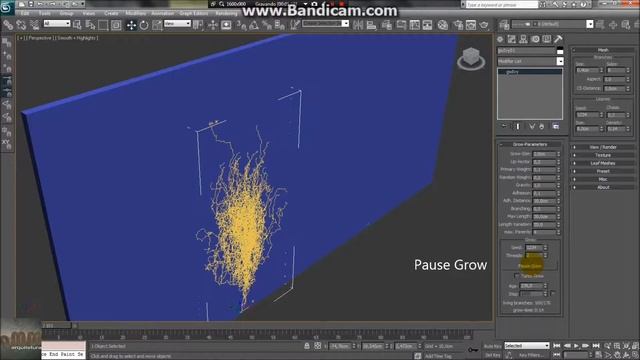Image resolution: width=640 pixels, height=360 pixels.
Task: Switch to the Display tab in command panel
Action: [547, 39]
